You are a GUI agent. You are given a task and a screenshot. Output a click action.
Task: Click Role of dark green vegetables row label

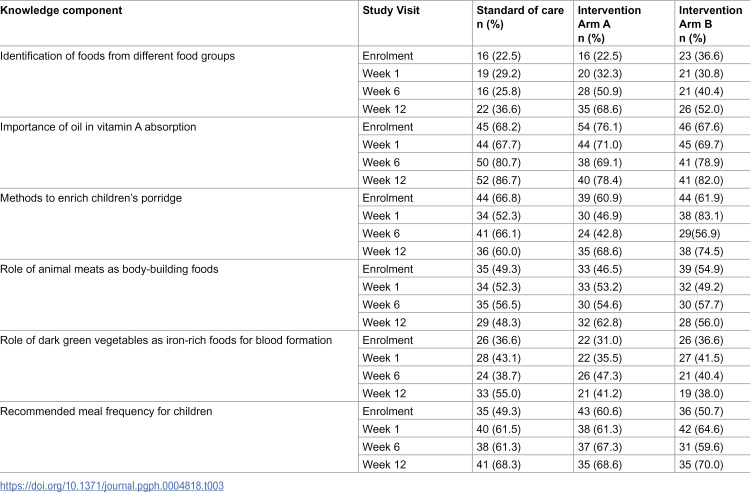166,340
